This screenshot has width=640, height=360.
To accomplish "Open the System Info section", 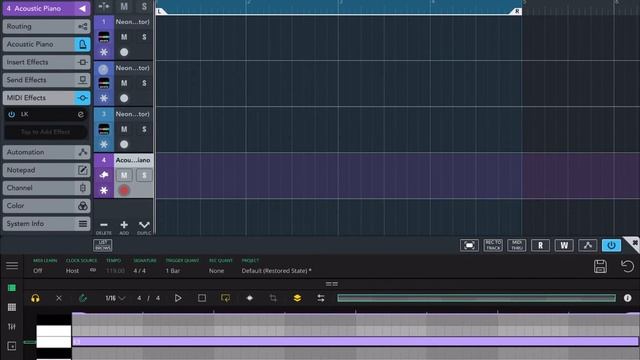I will tap(47, 224).
